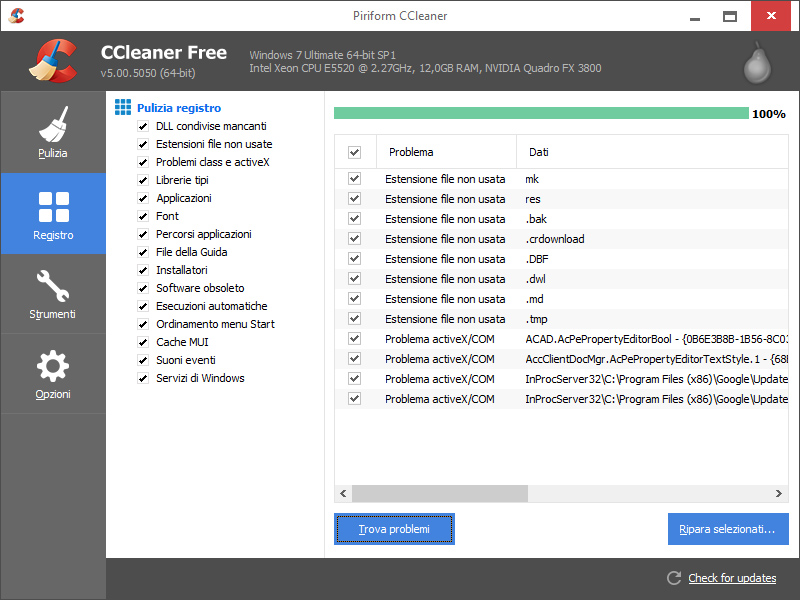Click the scan progress bar
Viewport: 800px width, 600px height.
click(541, 113)
